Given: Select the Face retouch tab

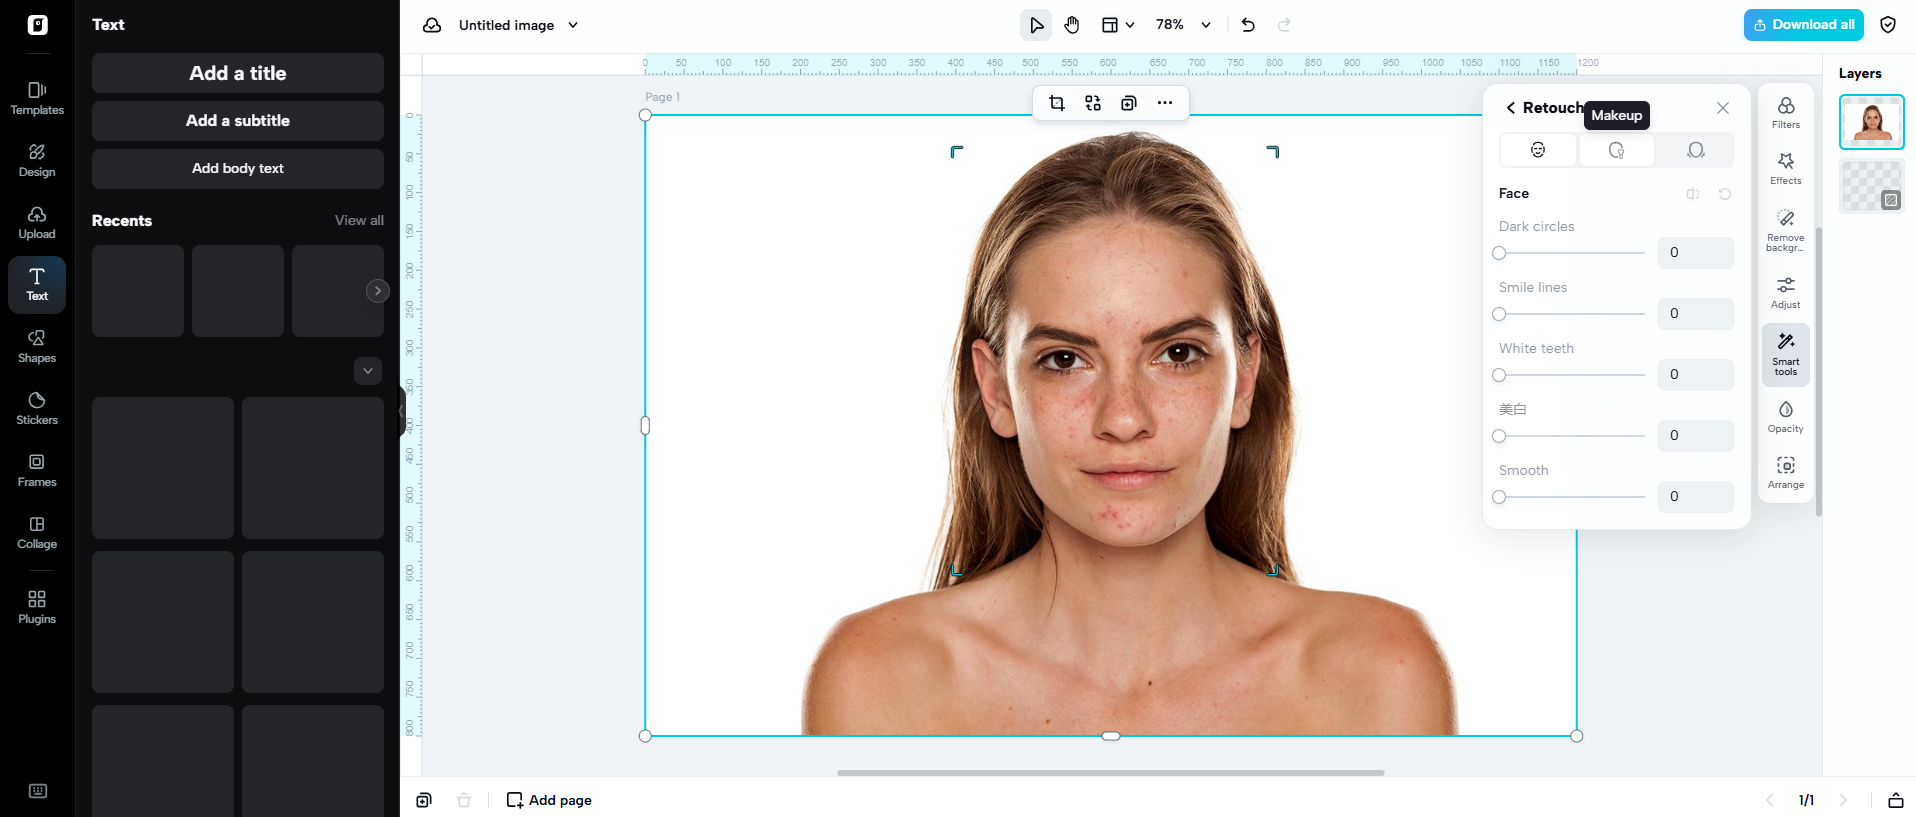Looking at the screenshot, I should [1538, 150].
